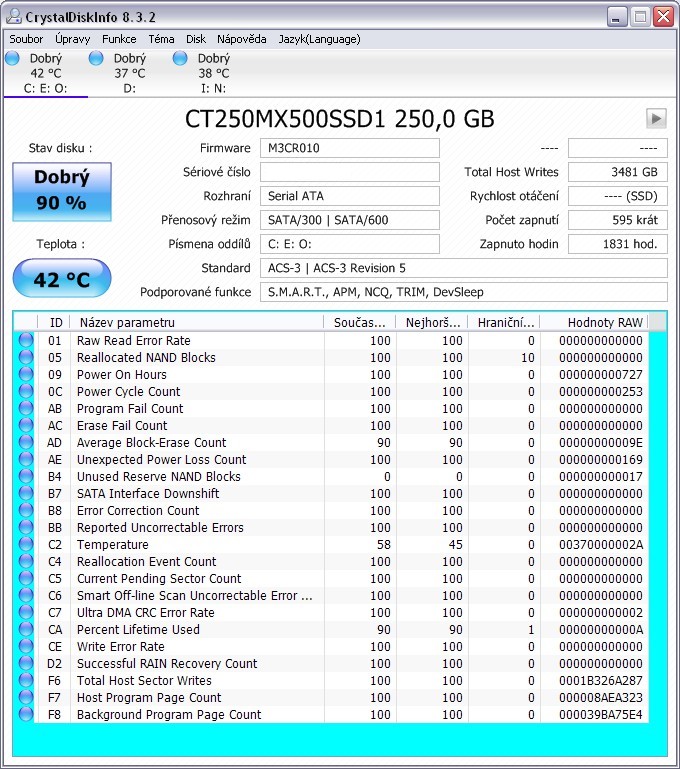Click the Název parametru column header

coord(197,322)
